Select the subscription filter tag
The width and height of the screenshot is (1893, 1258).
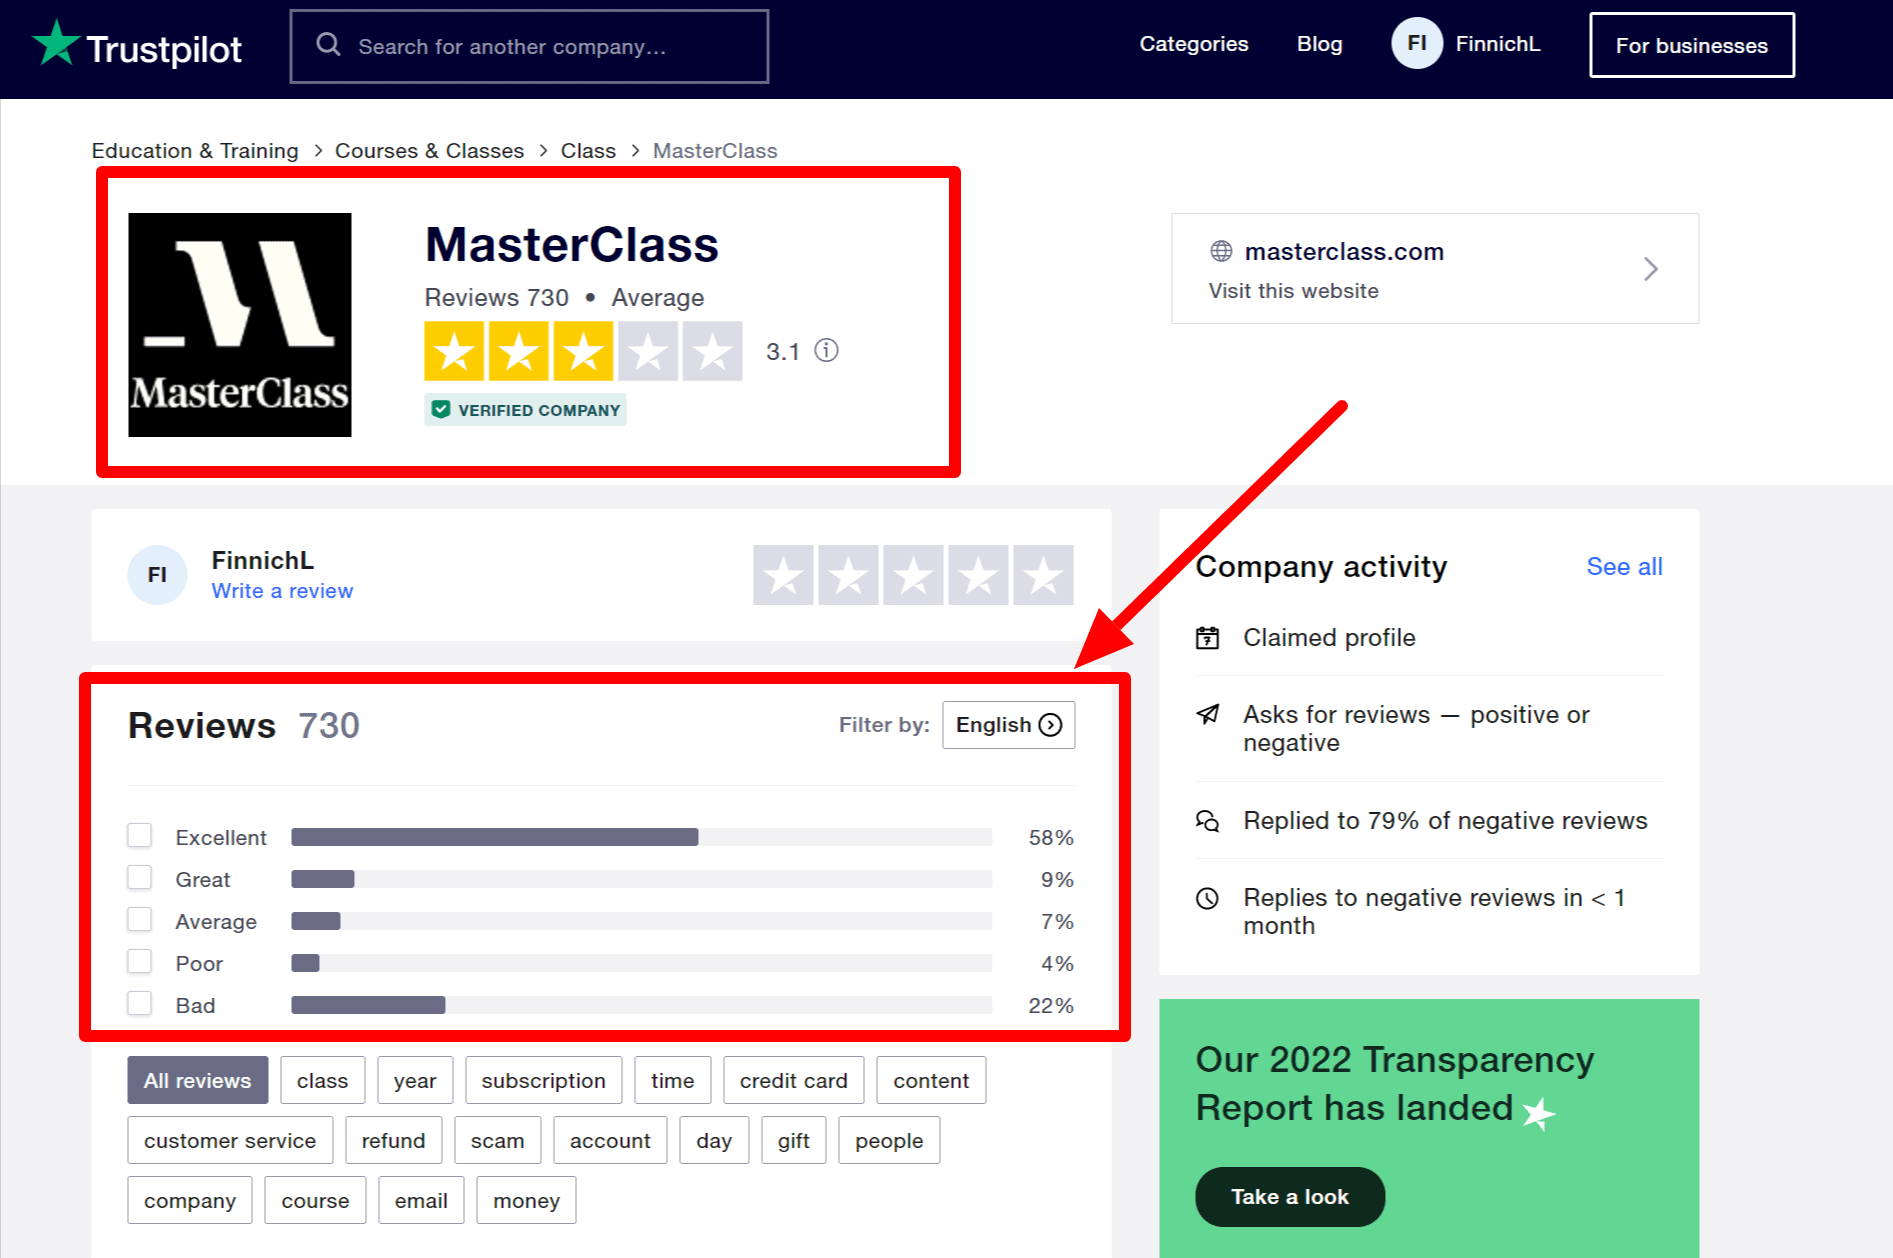pos(544,1080)
